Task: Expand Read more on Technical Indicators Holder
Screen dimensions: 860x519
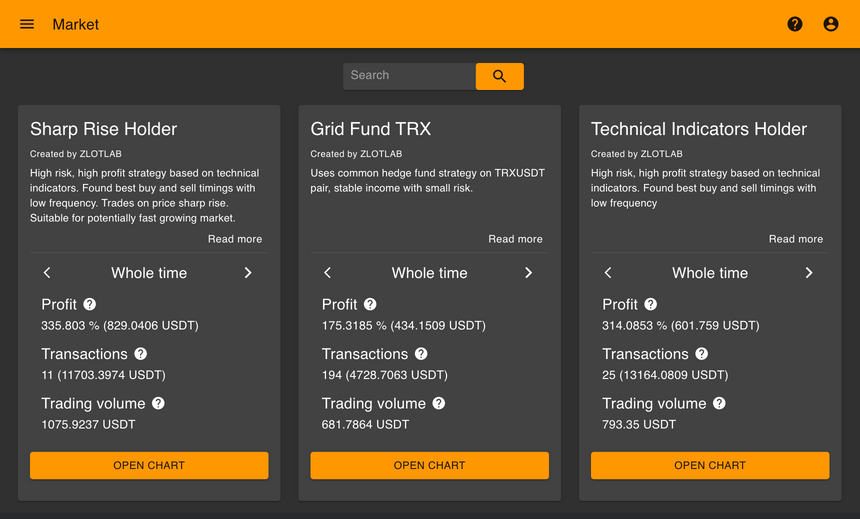Action: point(795,239)
